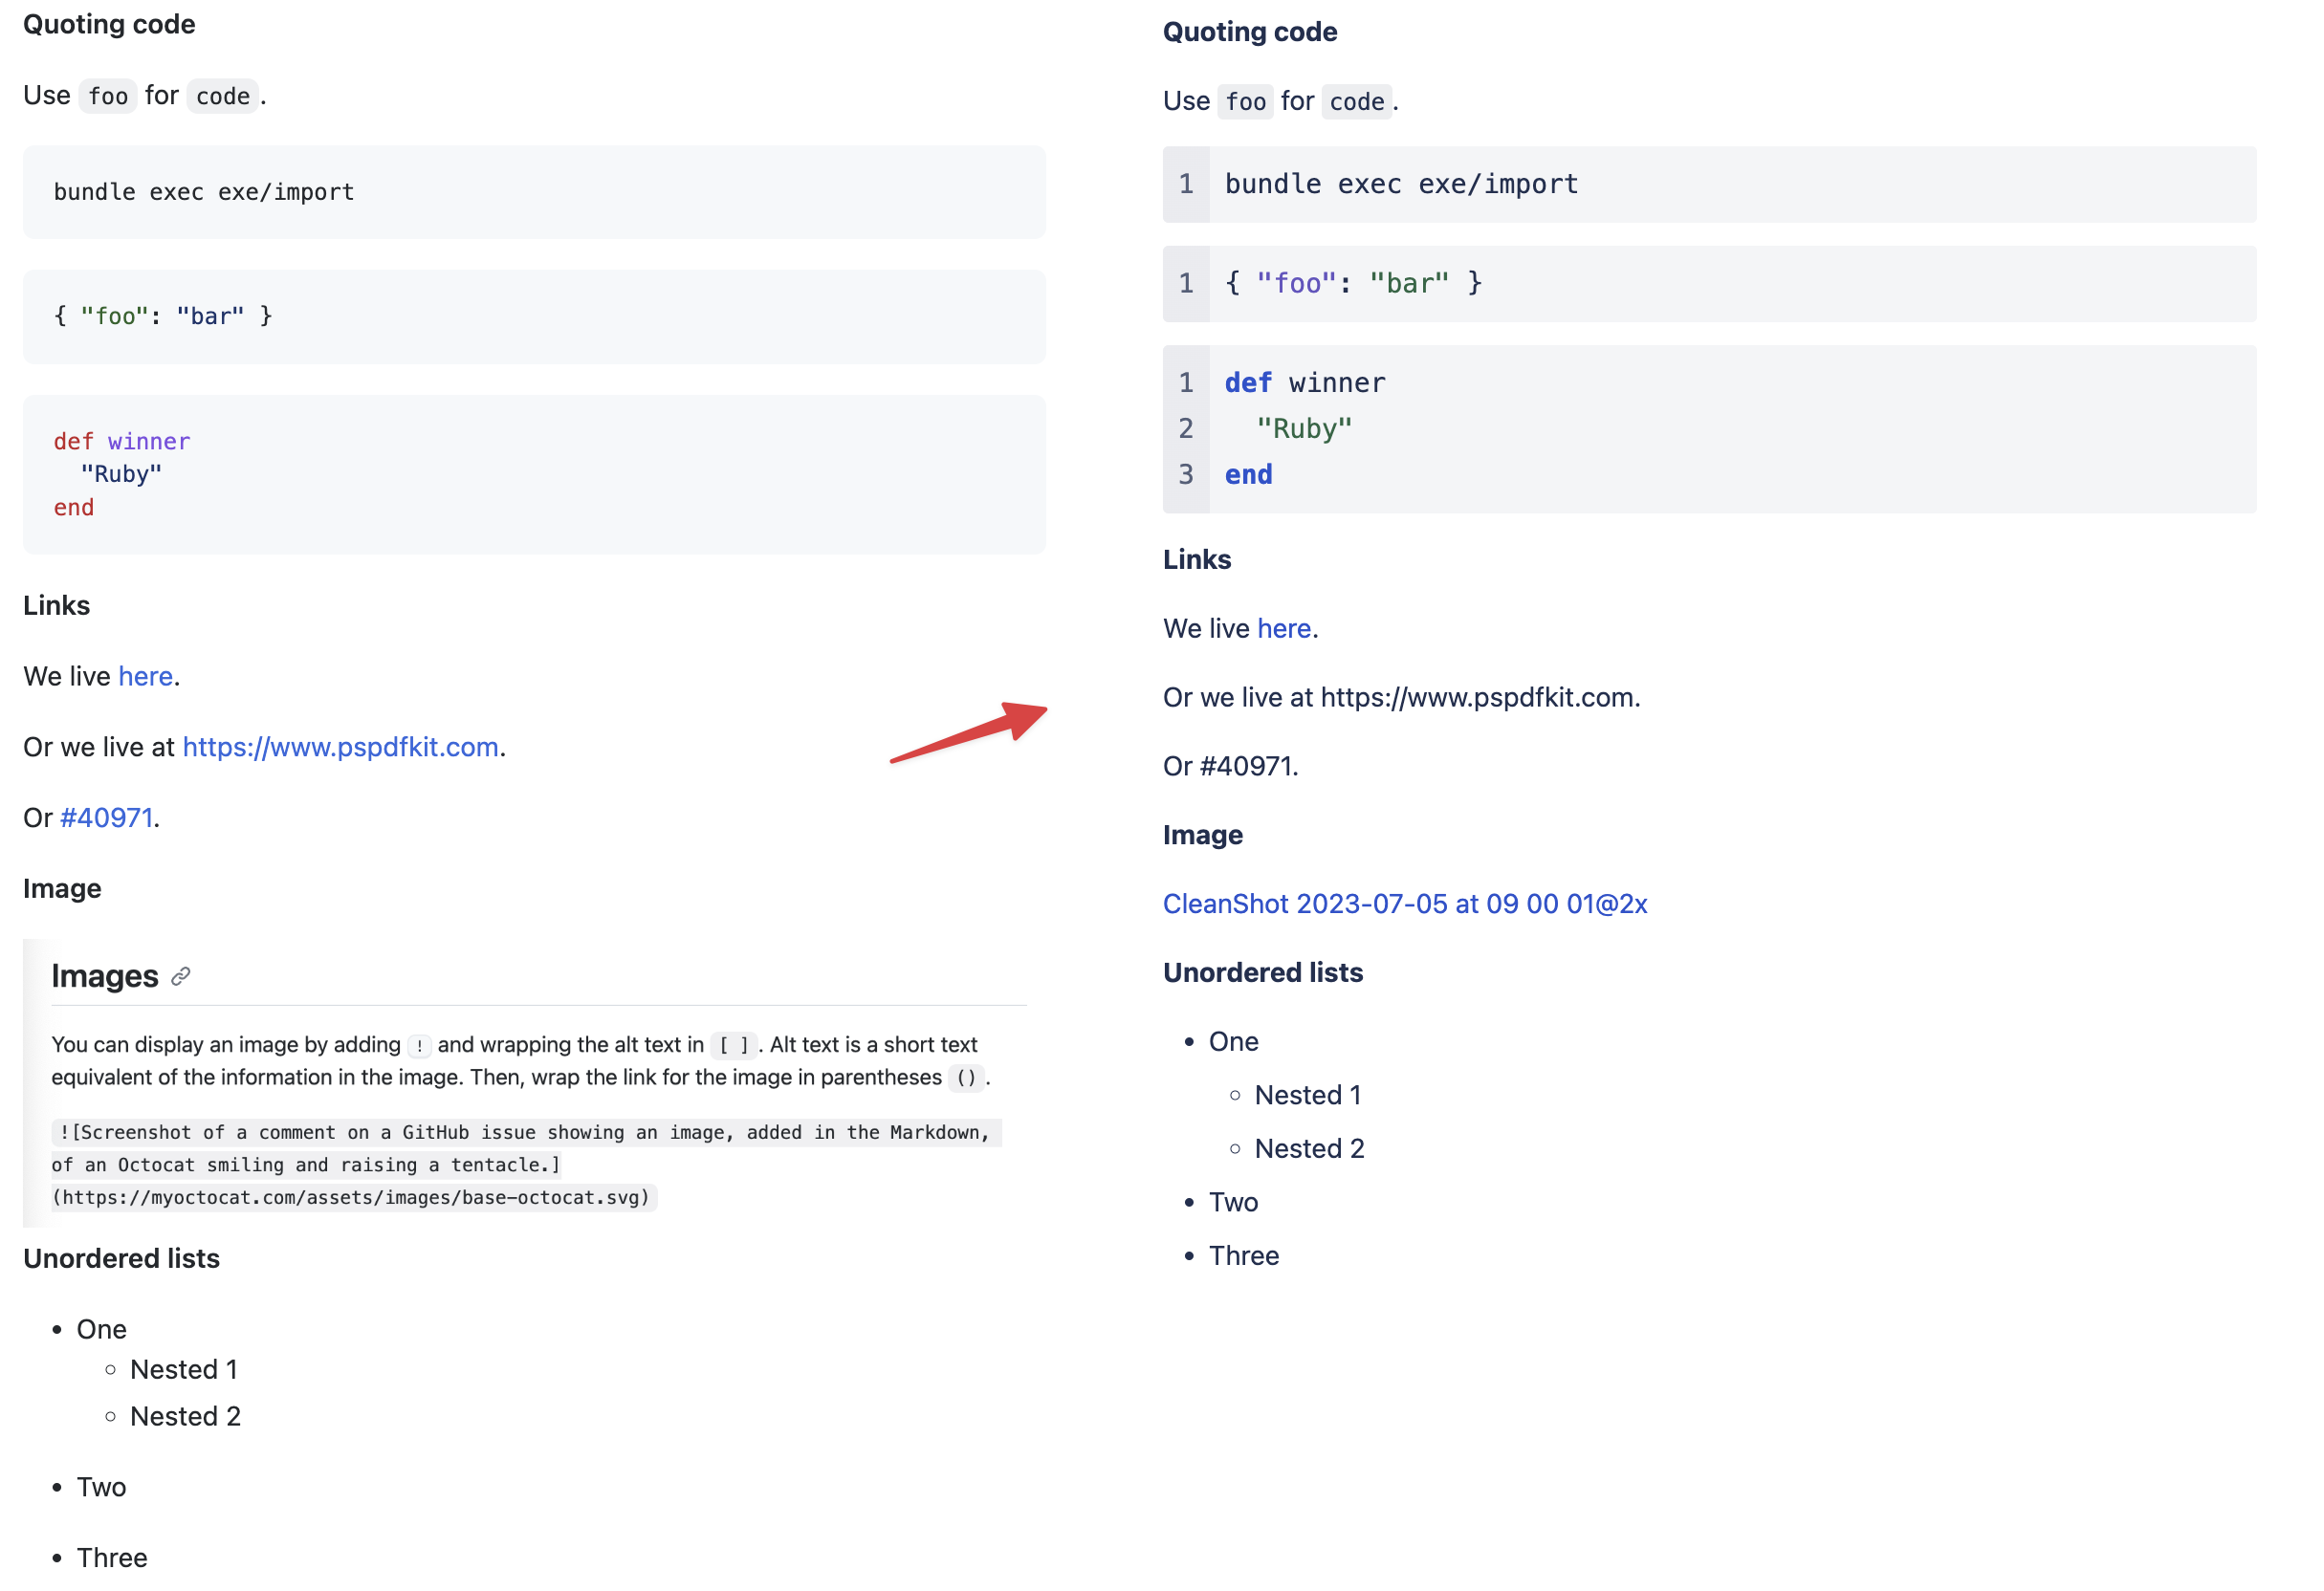Click inline 'foo' code chip in left panel
This screenshot has width=2324, height=1591.
pos(108,97)
